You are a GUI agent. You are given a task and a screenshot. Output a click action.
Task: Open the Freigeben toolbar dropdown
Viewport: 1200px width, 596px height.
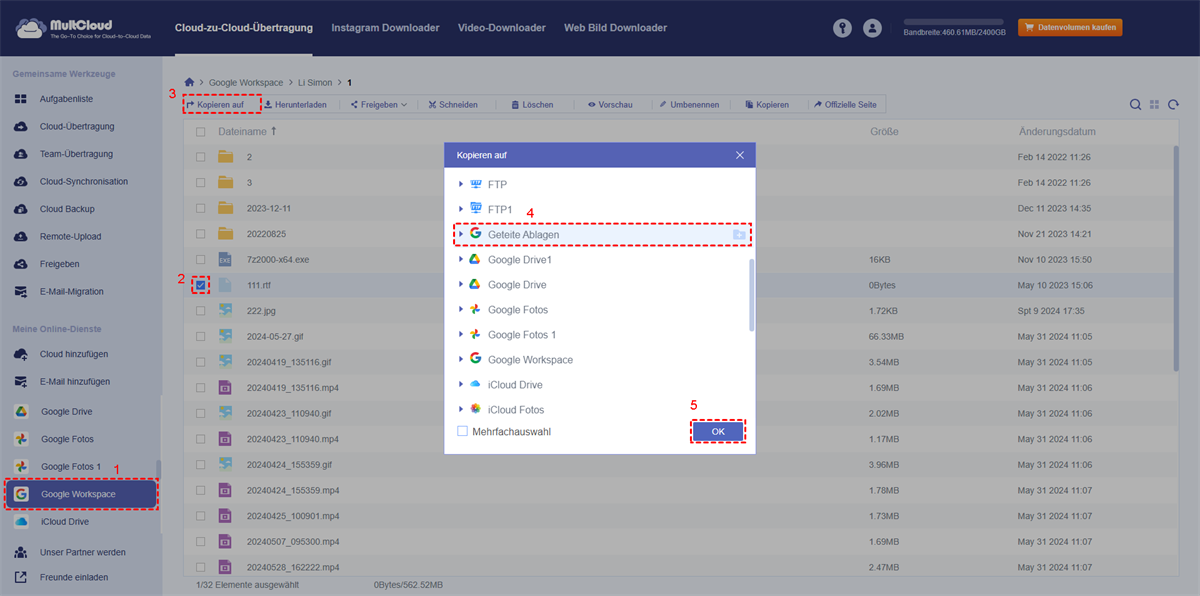[x=378, y=104]
